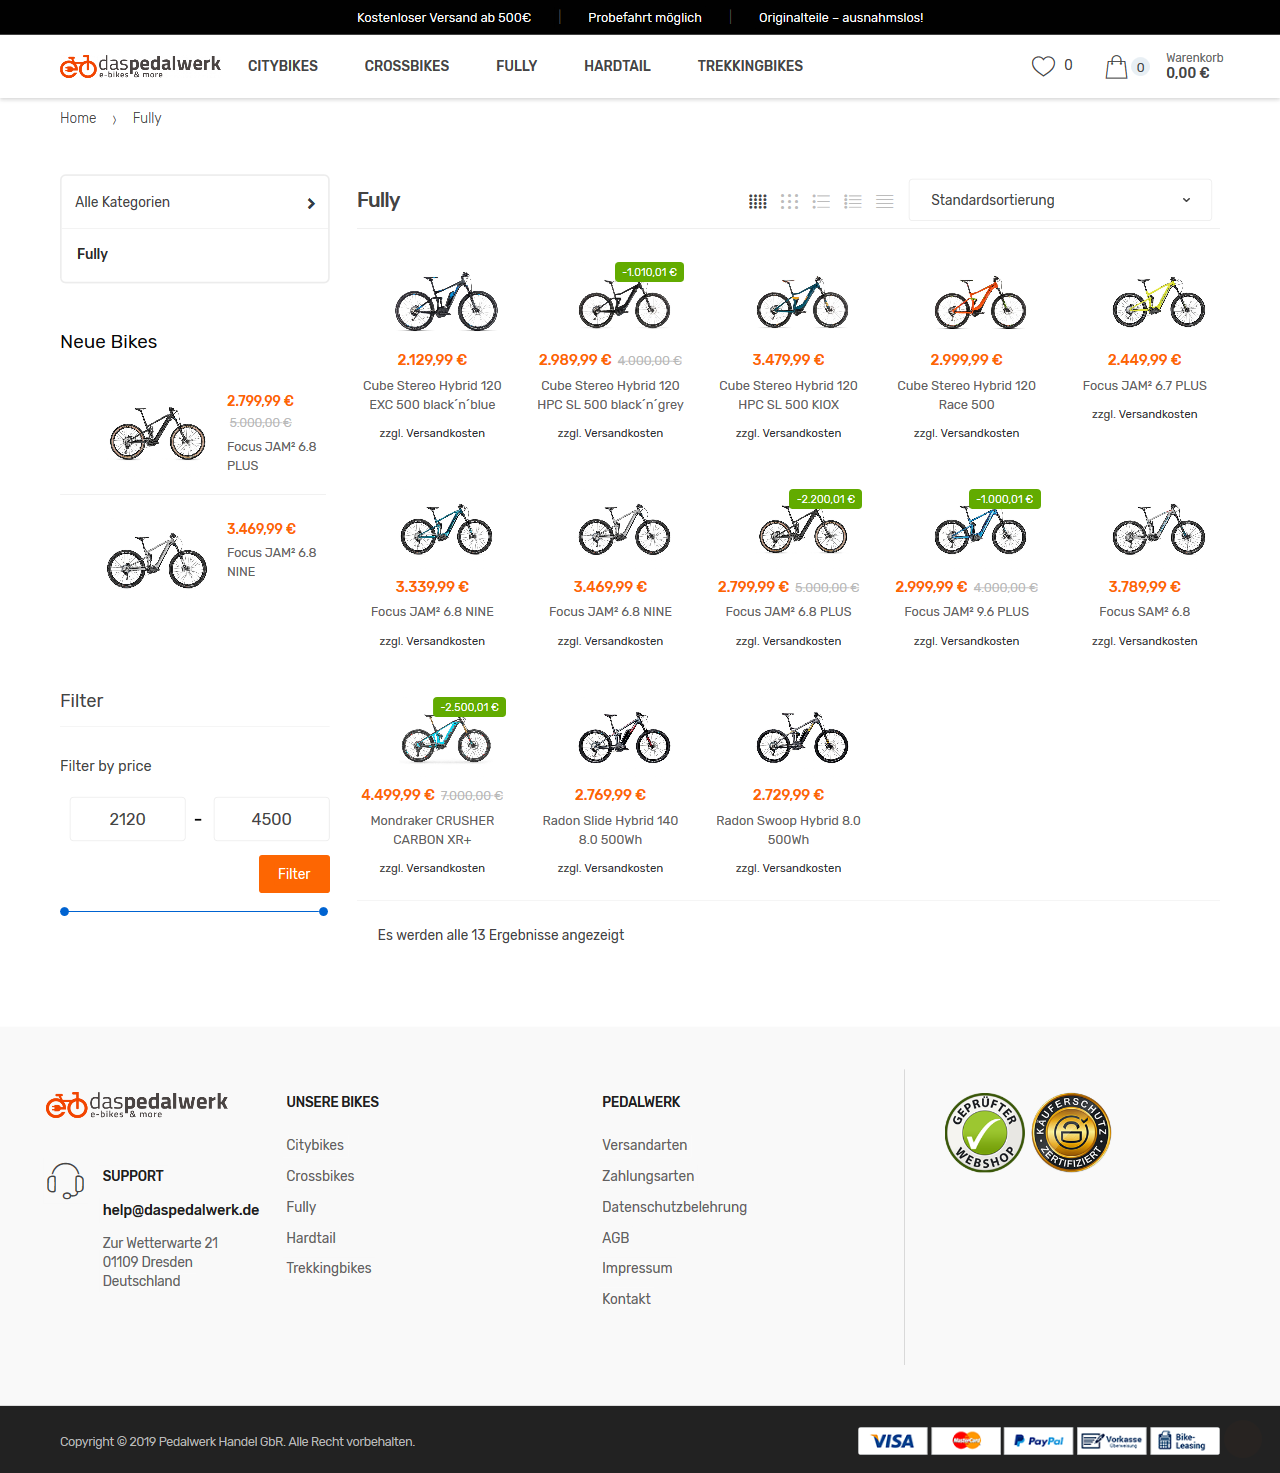Click the -2.500,01 € discount badge
Screen dimensions: 1280x1473
tap(469, 707)
